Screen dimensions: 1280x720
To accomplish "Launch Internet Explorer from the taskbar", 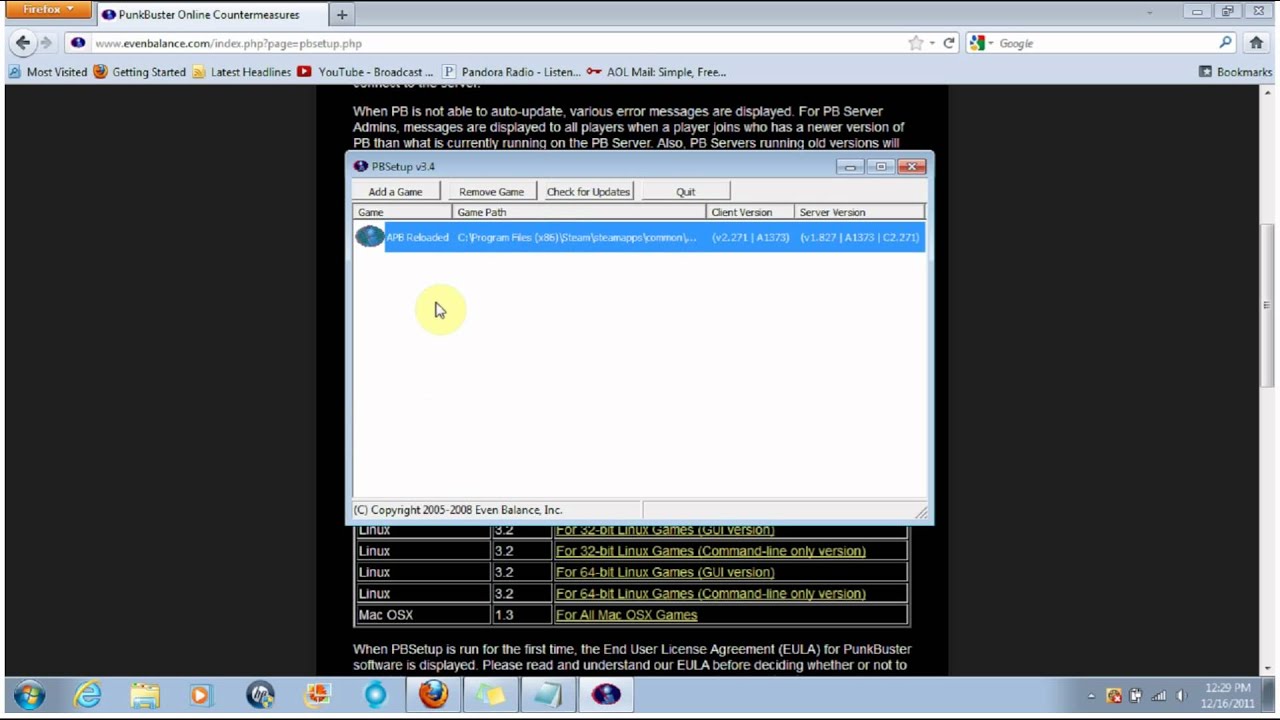I will click(x=88, y=694).
